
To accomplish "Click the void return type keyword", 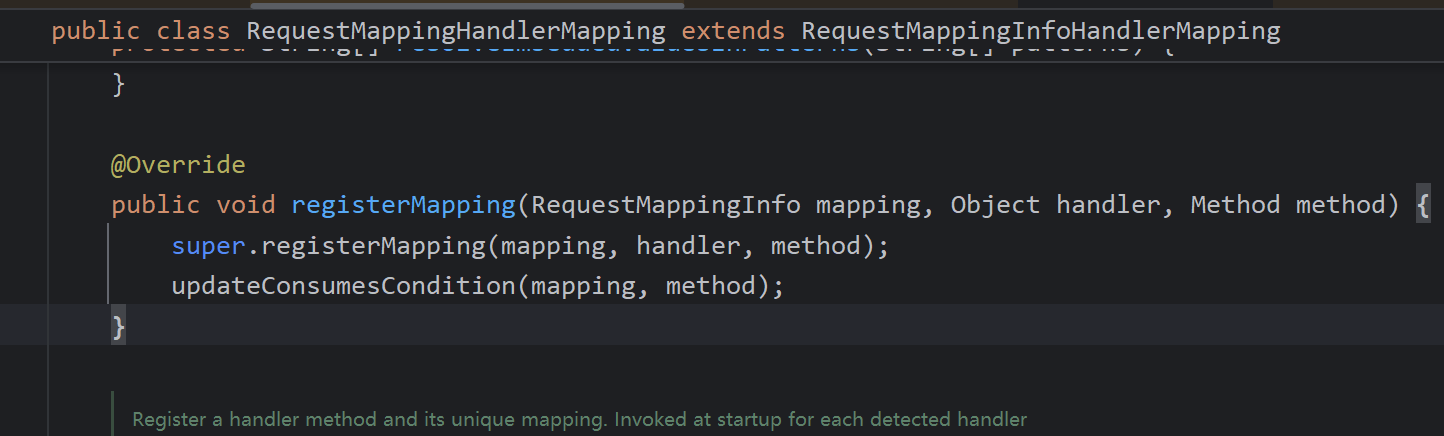I will coord(246,205).
